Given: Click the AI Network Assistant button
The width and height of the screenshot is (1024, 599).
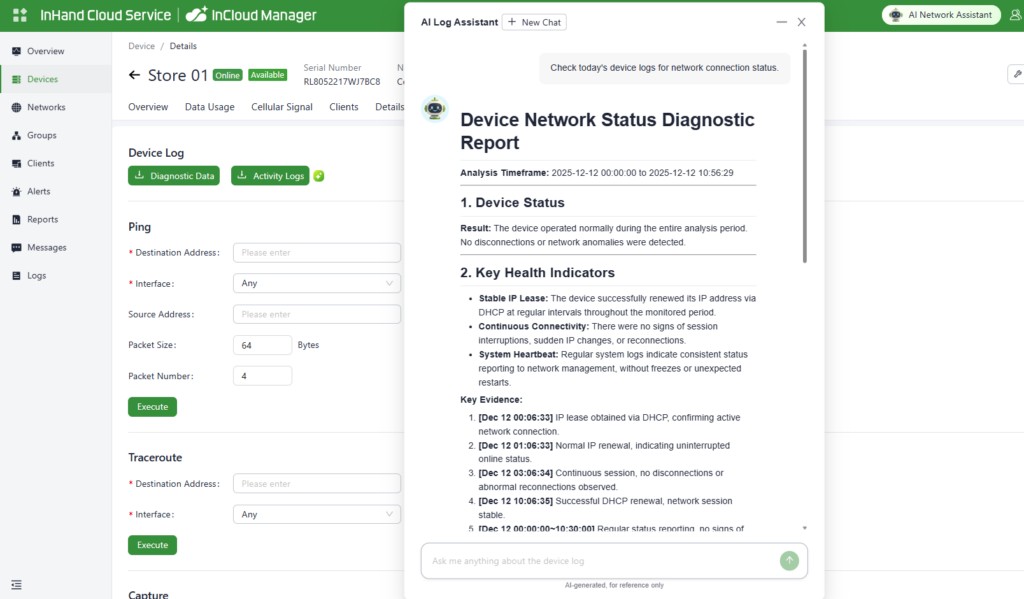Looking at the screenshot, I should 941,15.
